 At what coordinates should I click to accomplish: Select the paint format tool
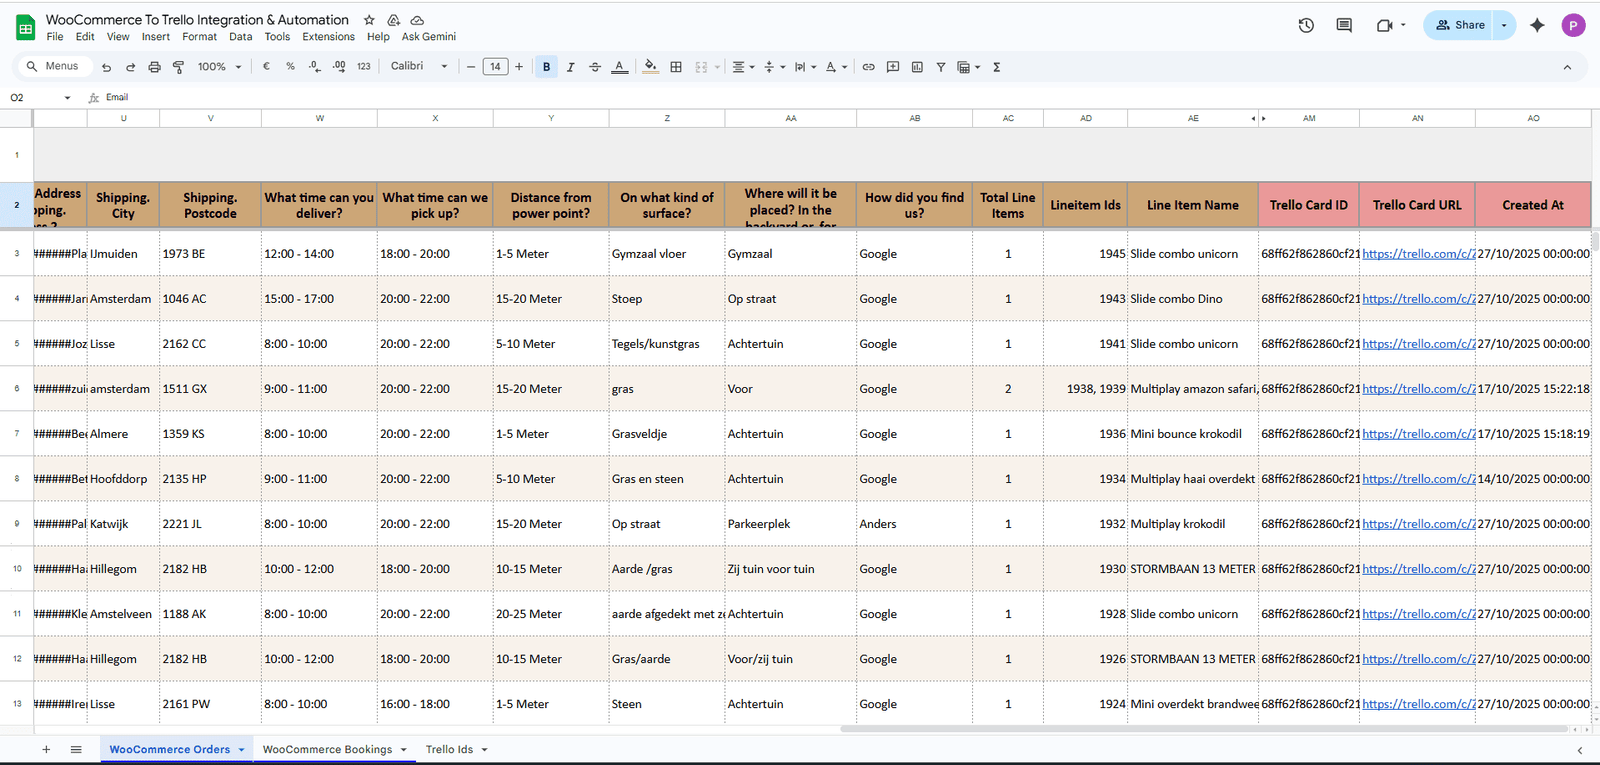click(178, 67)
